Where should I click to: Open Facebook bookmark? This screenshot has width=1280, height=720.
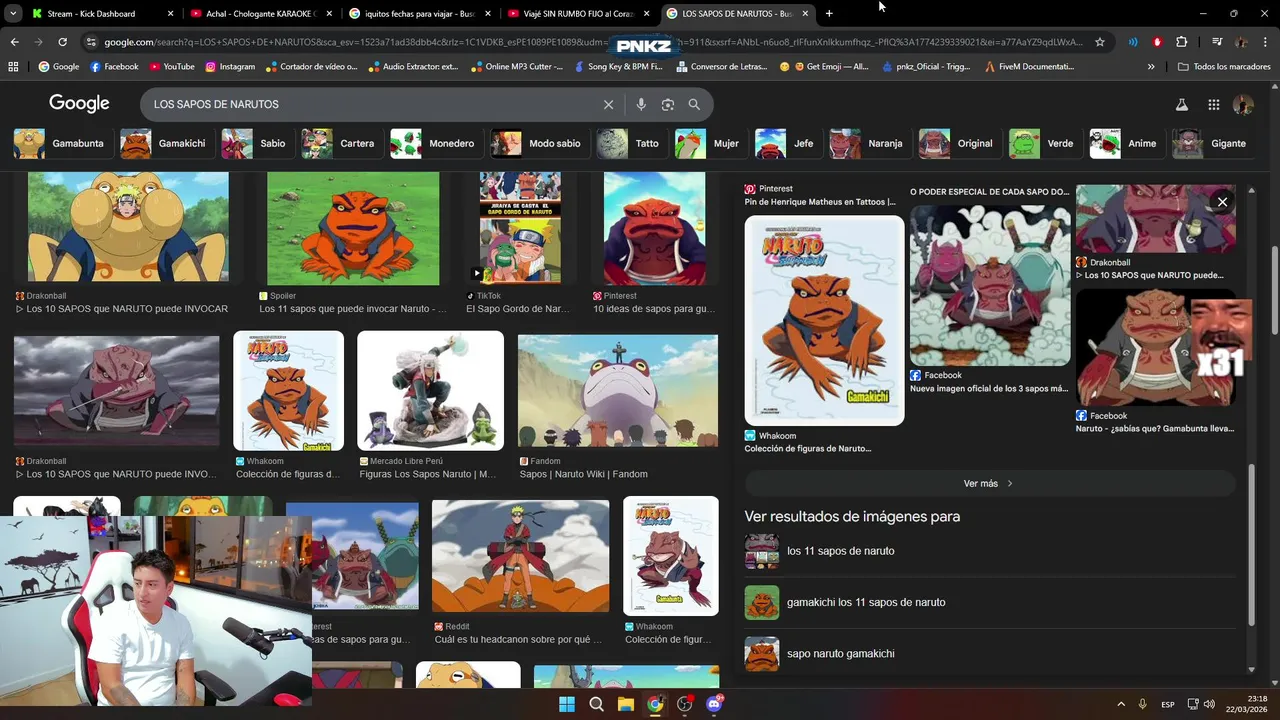tap(114, 66)
